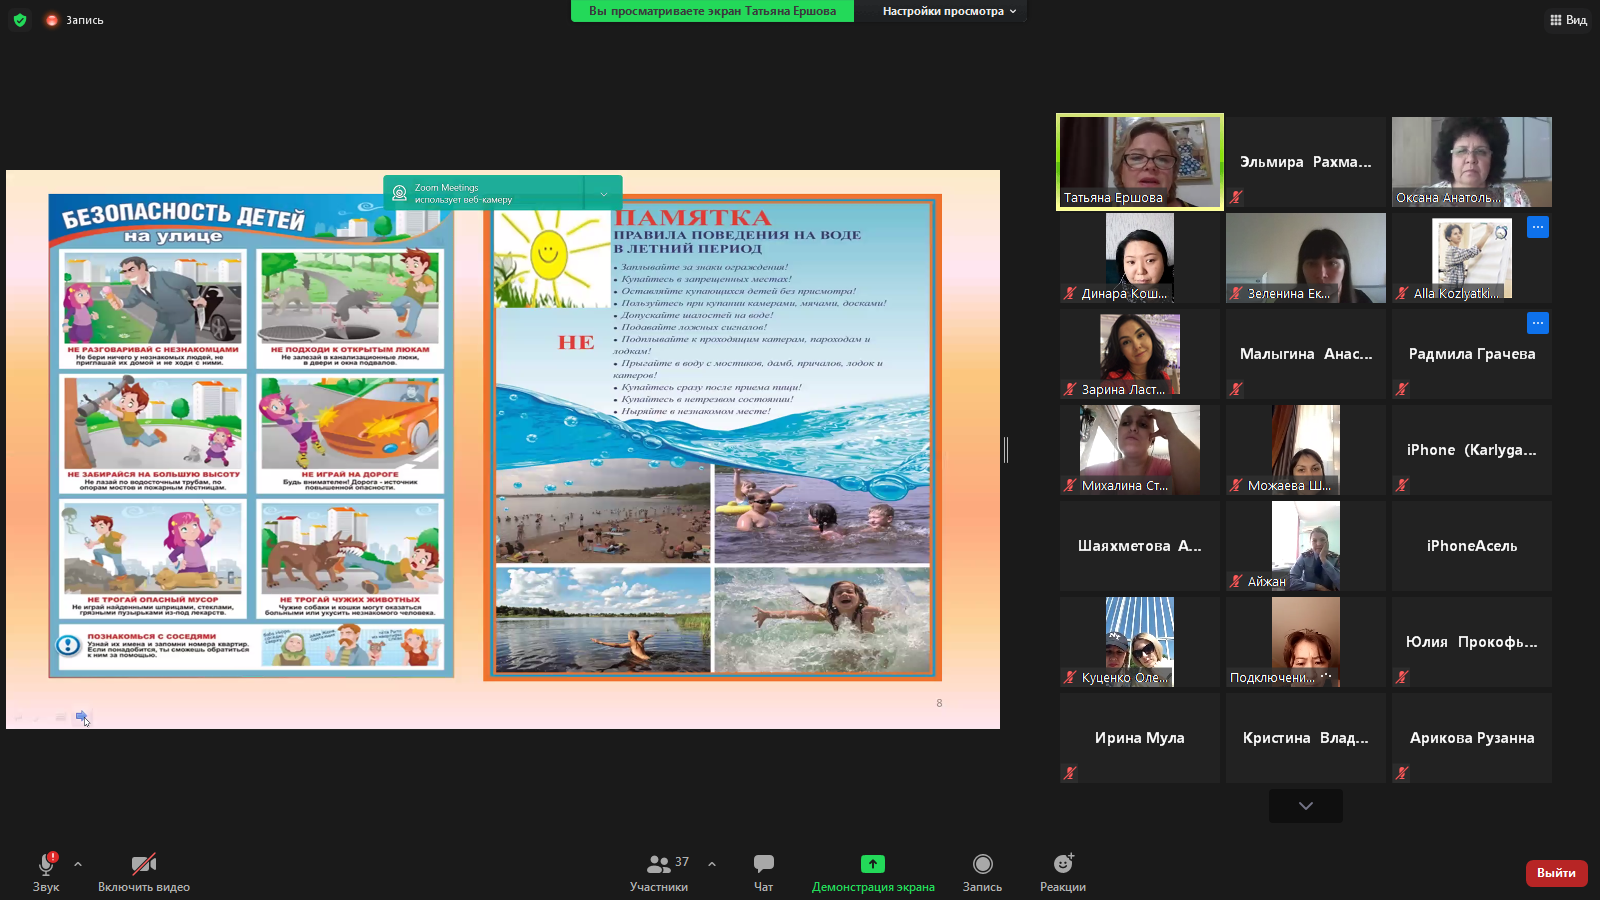Select Татьяна Ершова video tile
The image size is (1600, 900).
[1140, 162]
